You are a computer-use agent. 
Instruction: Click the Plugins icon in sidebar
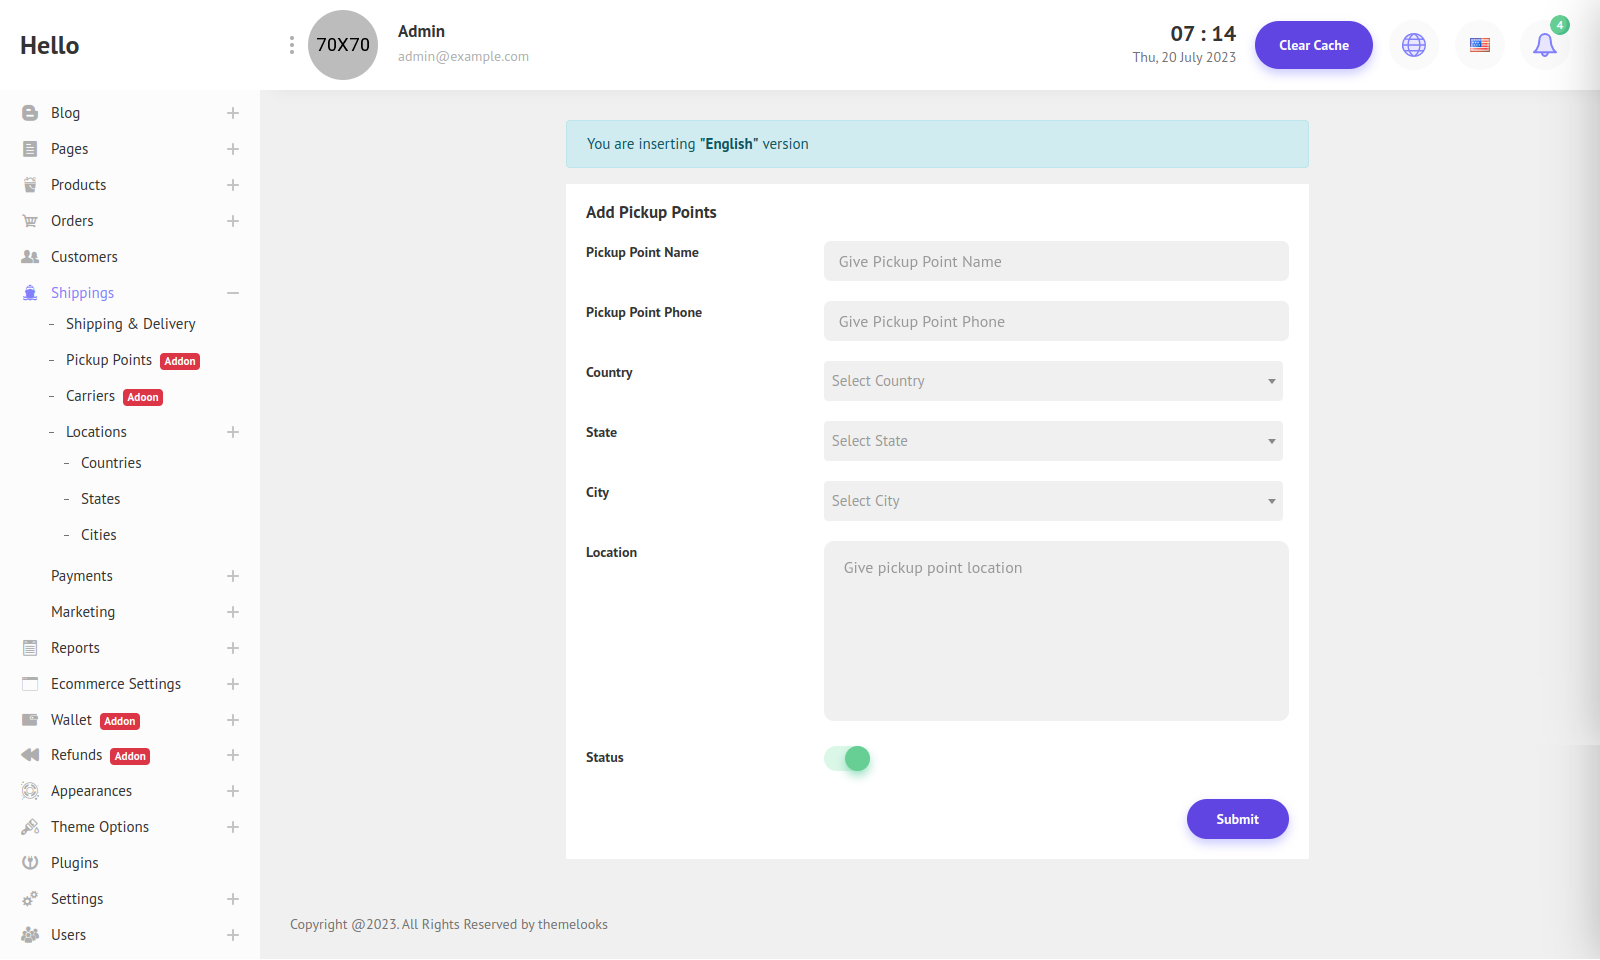30,863
